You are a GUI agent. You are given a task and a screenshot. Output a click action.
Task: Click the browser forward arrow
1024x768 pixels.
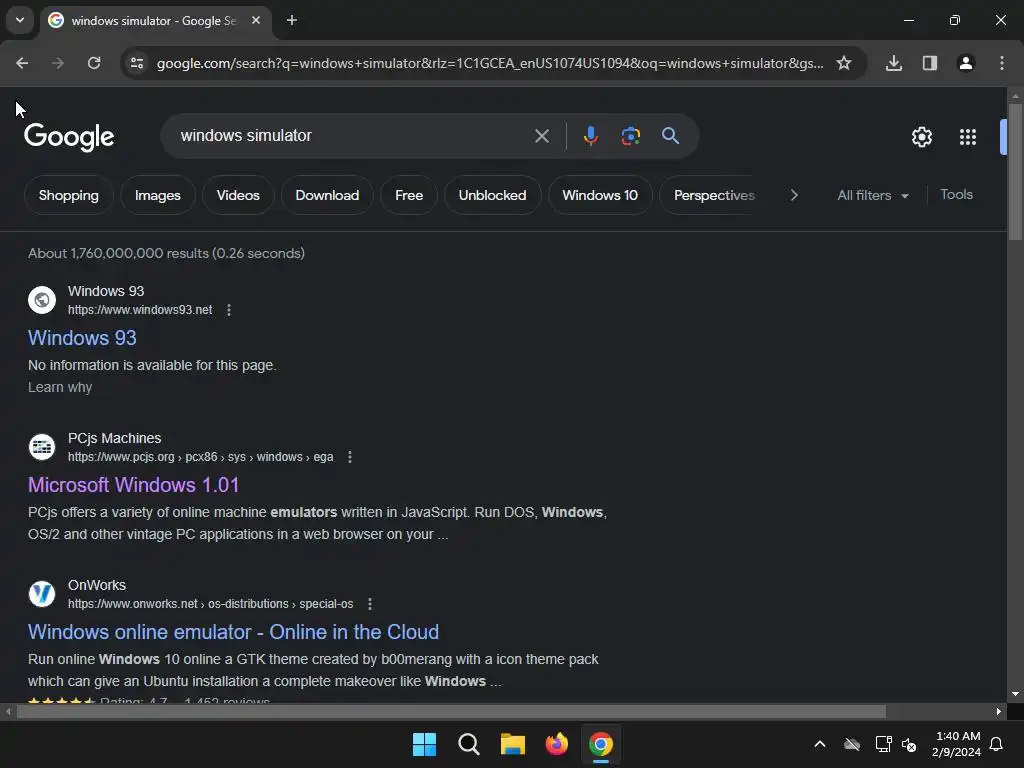pyautogui.click(x=58, y=63)
